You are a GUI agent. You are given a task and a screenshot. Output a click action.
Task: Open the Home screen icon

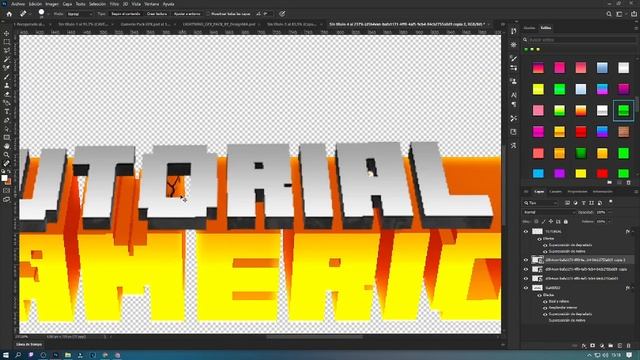click(9, 14)
